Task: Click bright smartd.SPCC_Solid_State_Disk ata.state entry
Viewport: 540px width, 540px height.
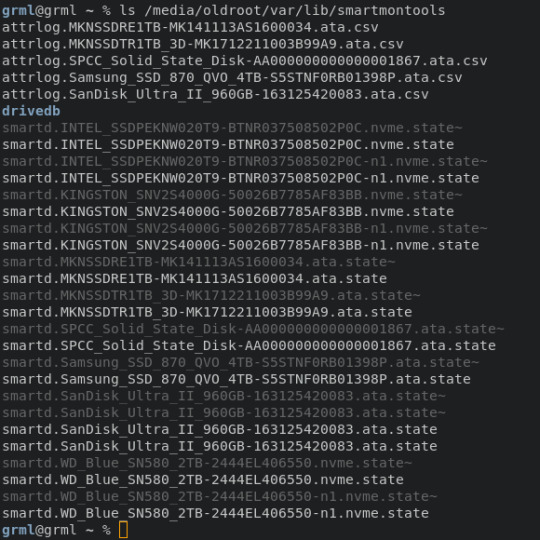Action: pos(249,346)
